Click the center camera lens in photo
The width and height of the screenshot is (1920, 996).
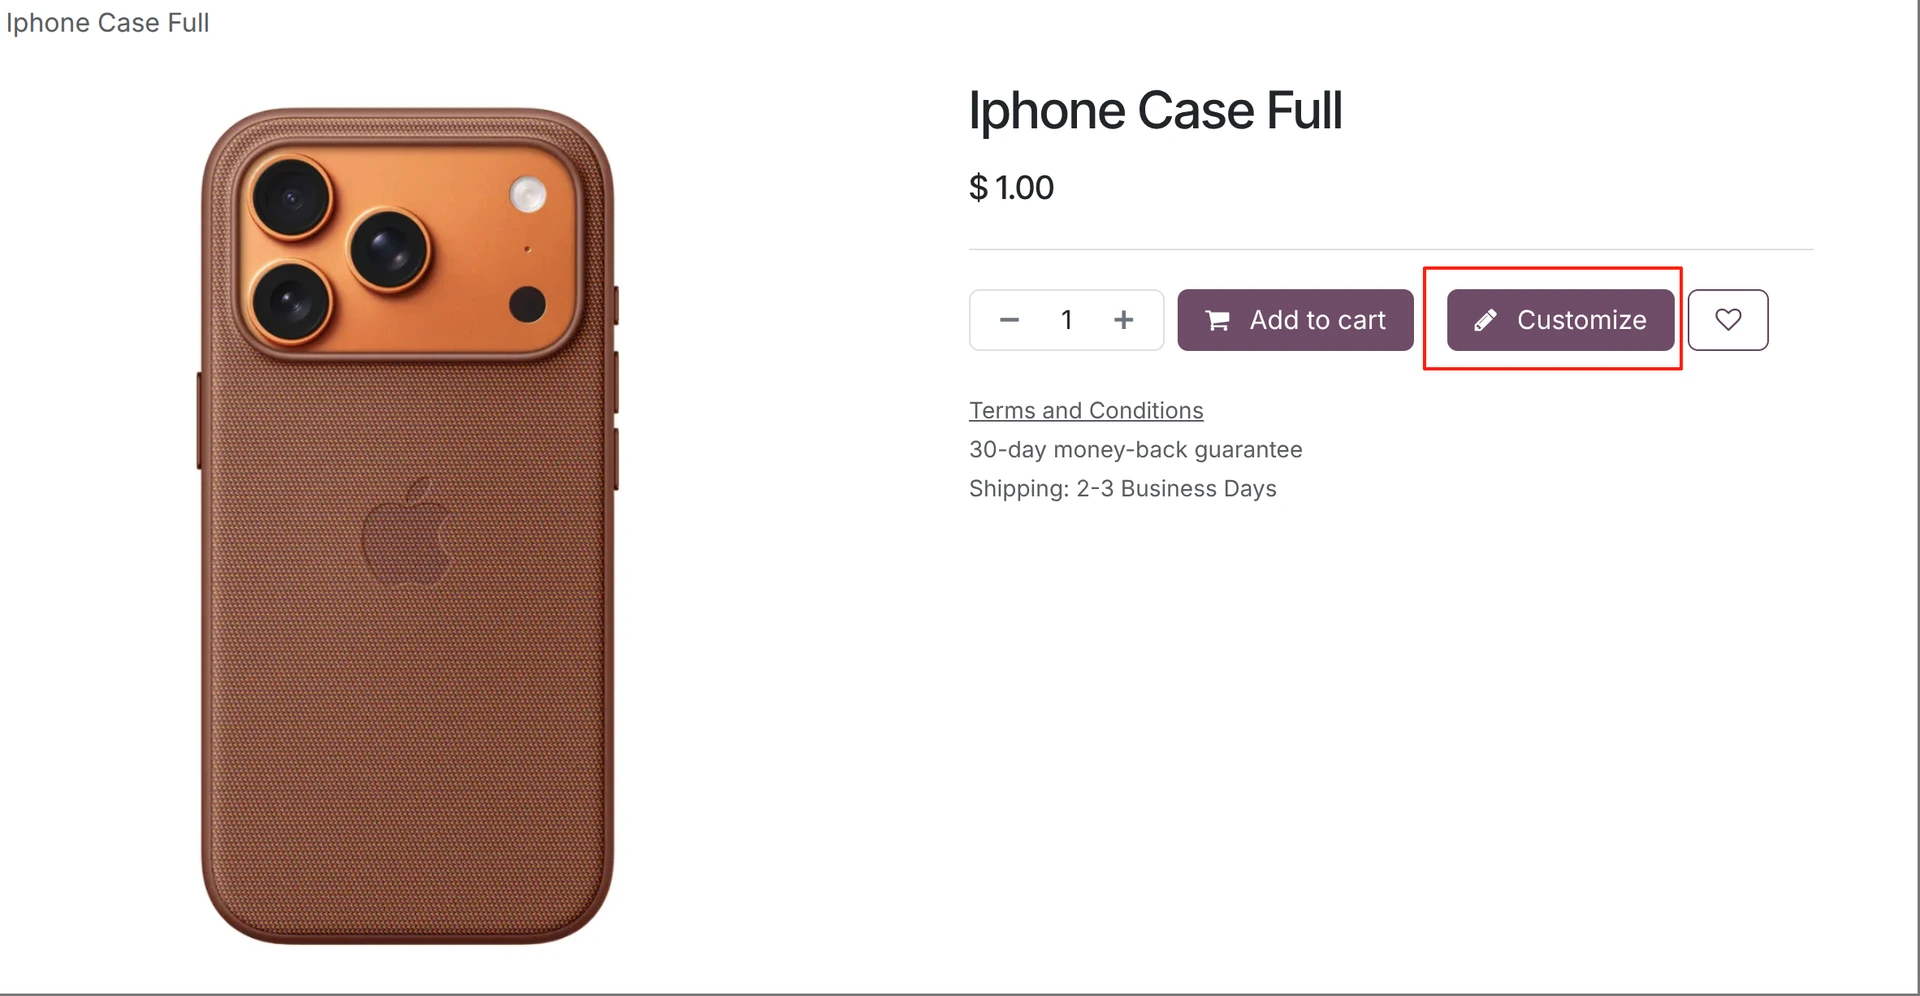389,250
